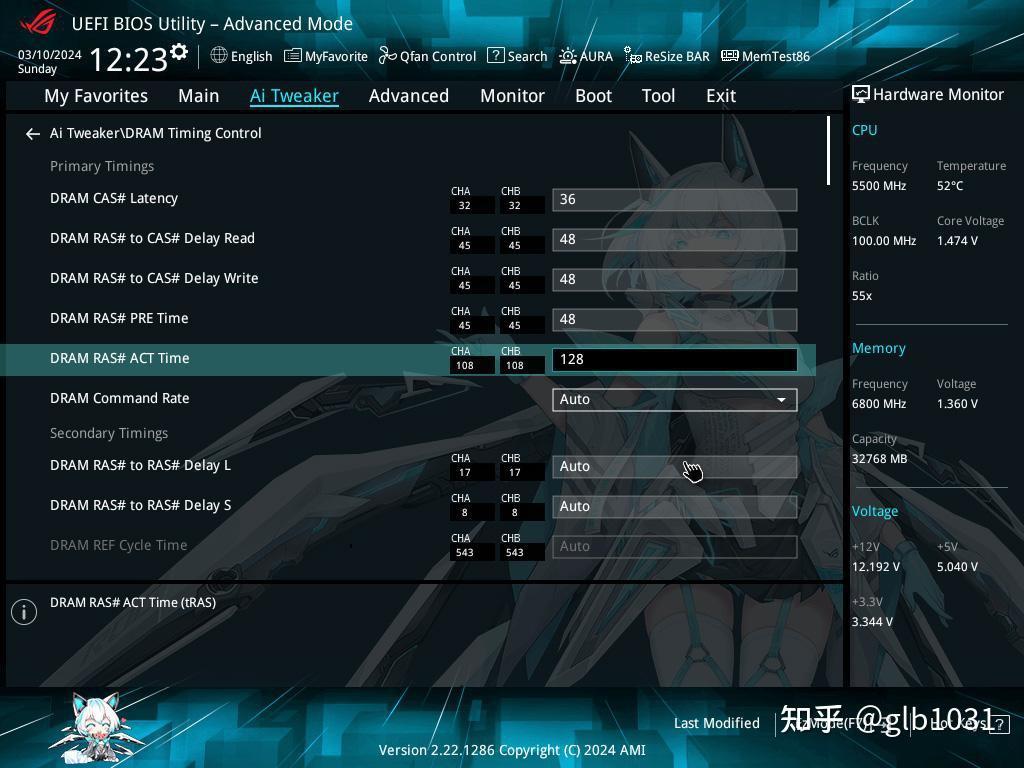
Task: Click Core Voltage 1.474 V value
Action: (957, 241)
